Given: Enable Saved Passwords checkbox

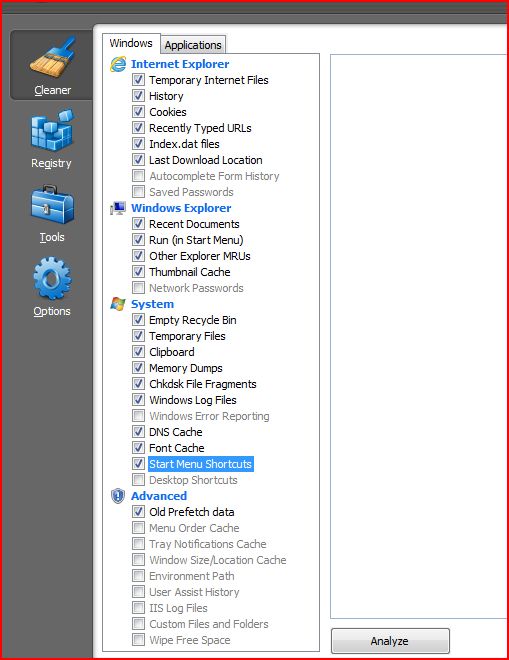Looking at the screenshot, I should [x=138, y=192].
